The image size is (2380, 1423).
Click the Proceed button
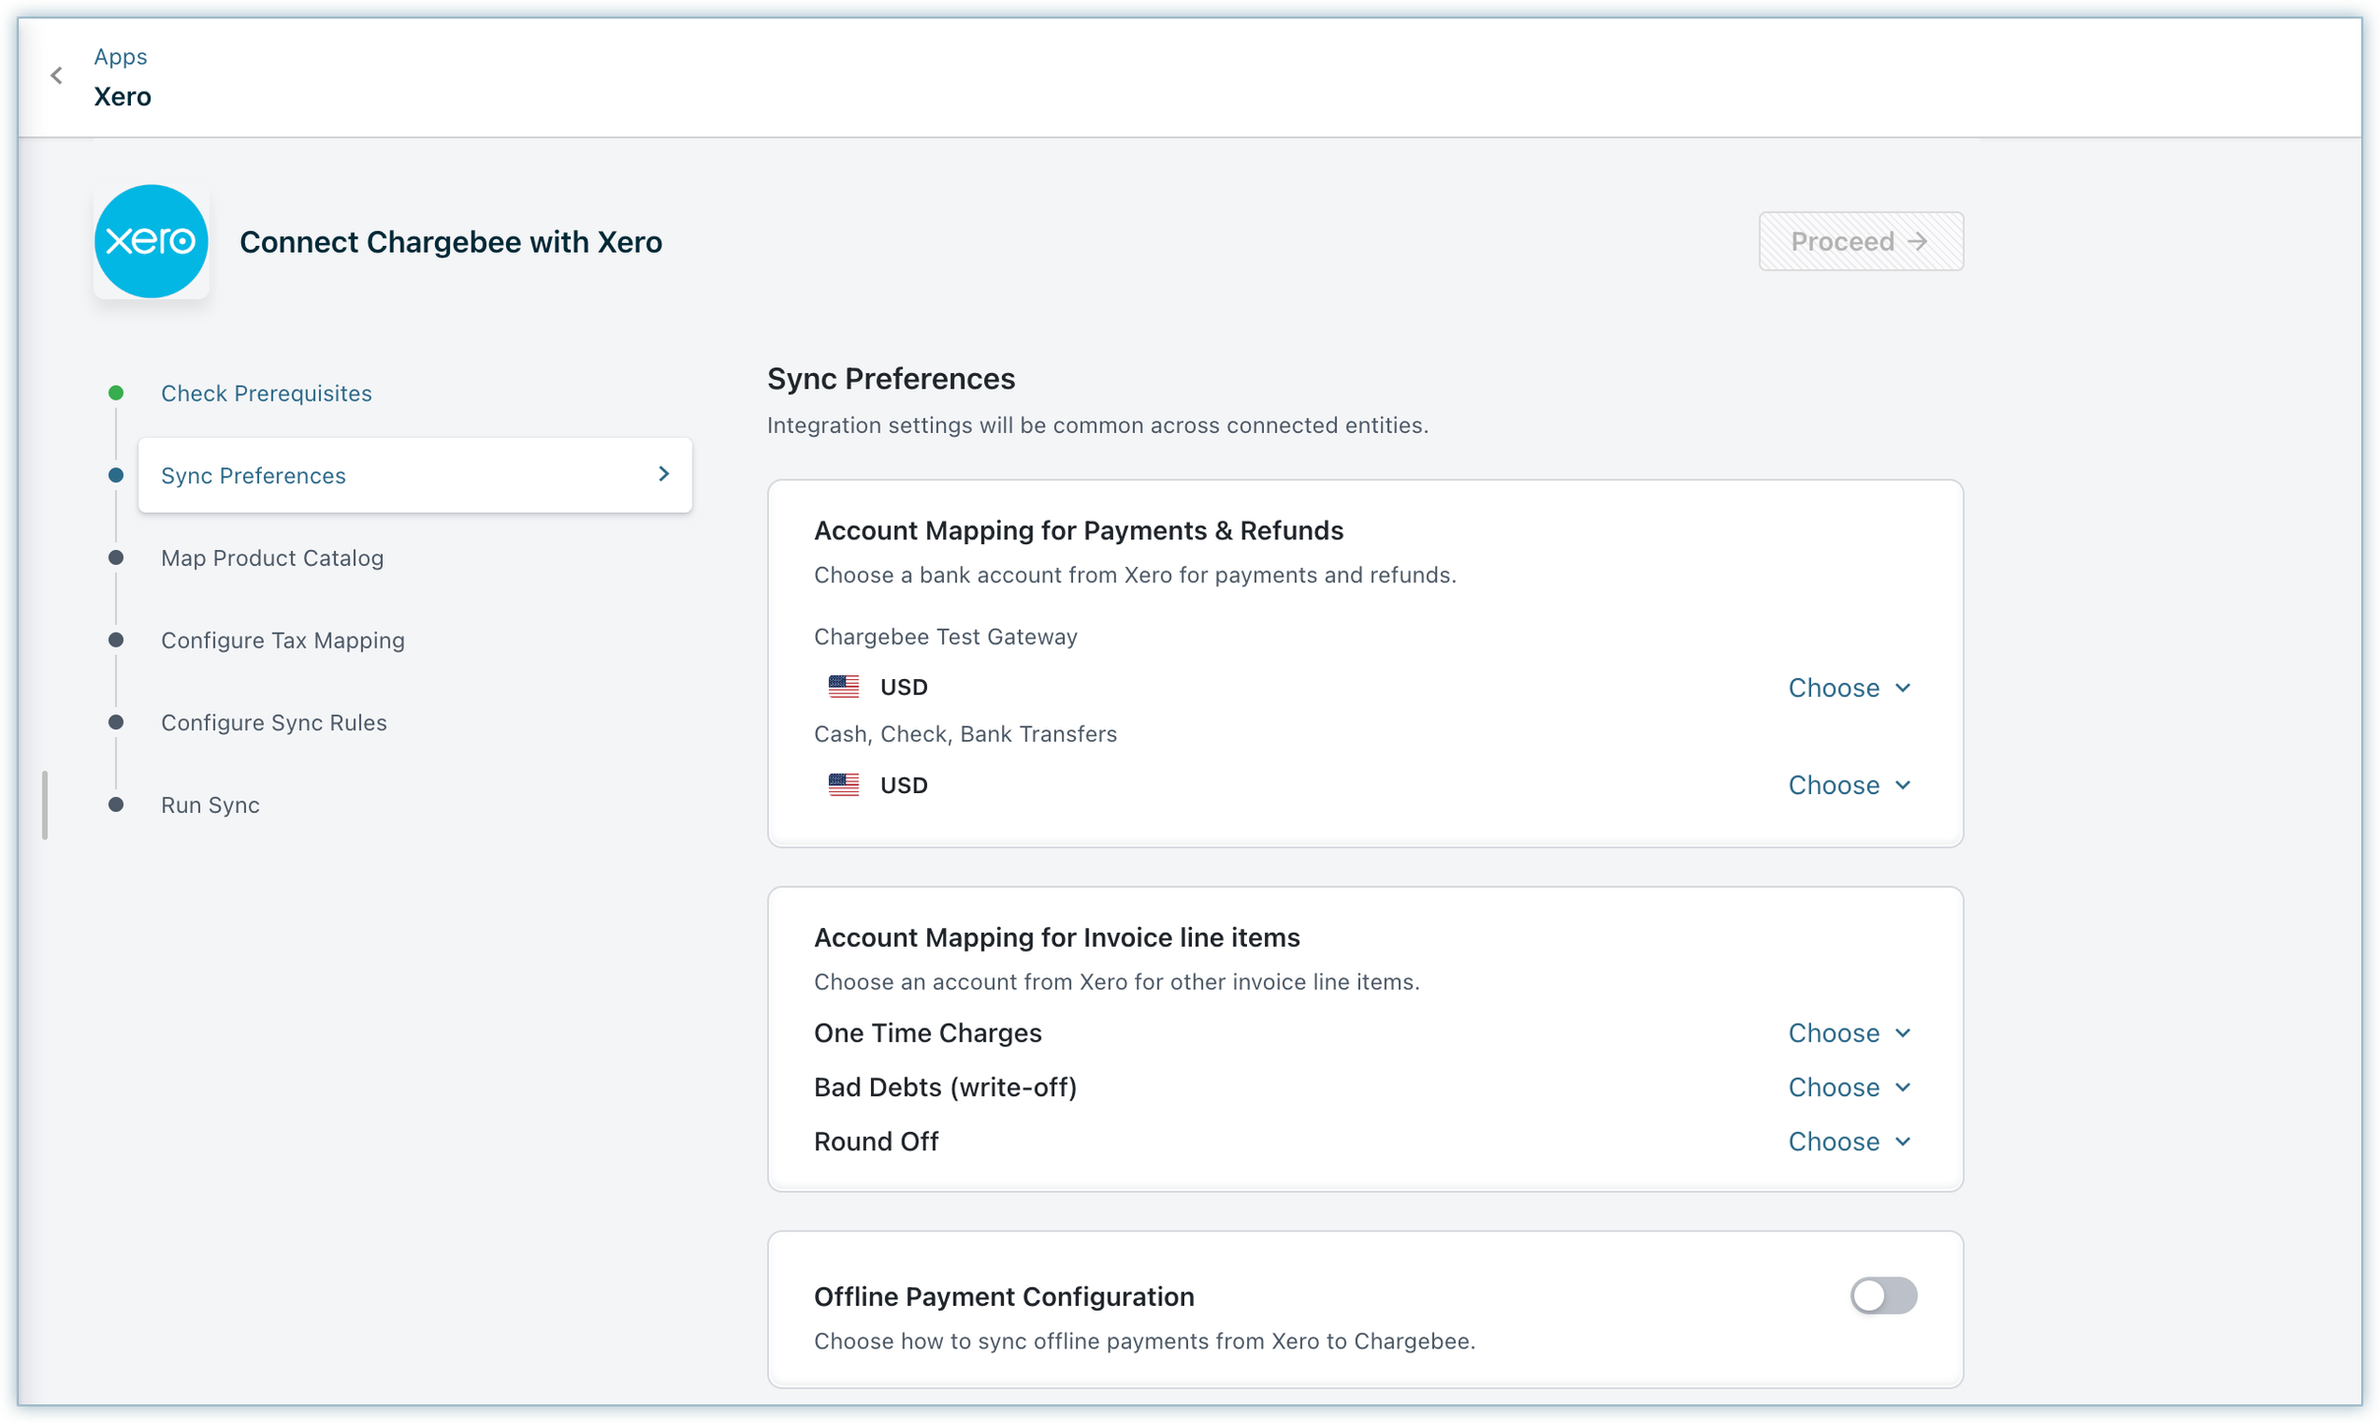[x=1860, y=241]
